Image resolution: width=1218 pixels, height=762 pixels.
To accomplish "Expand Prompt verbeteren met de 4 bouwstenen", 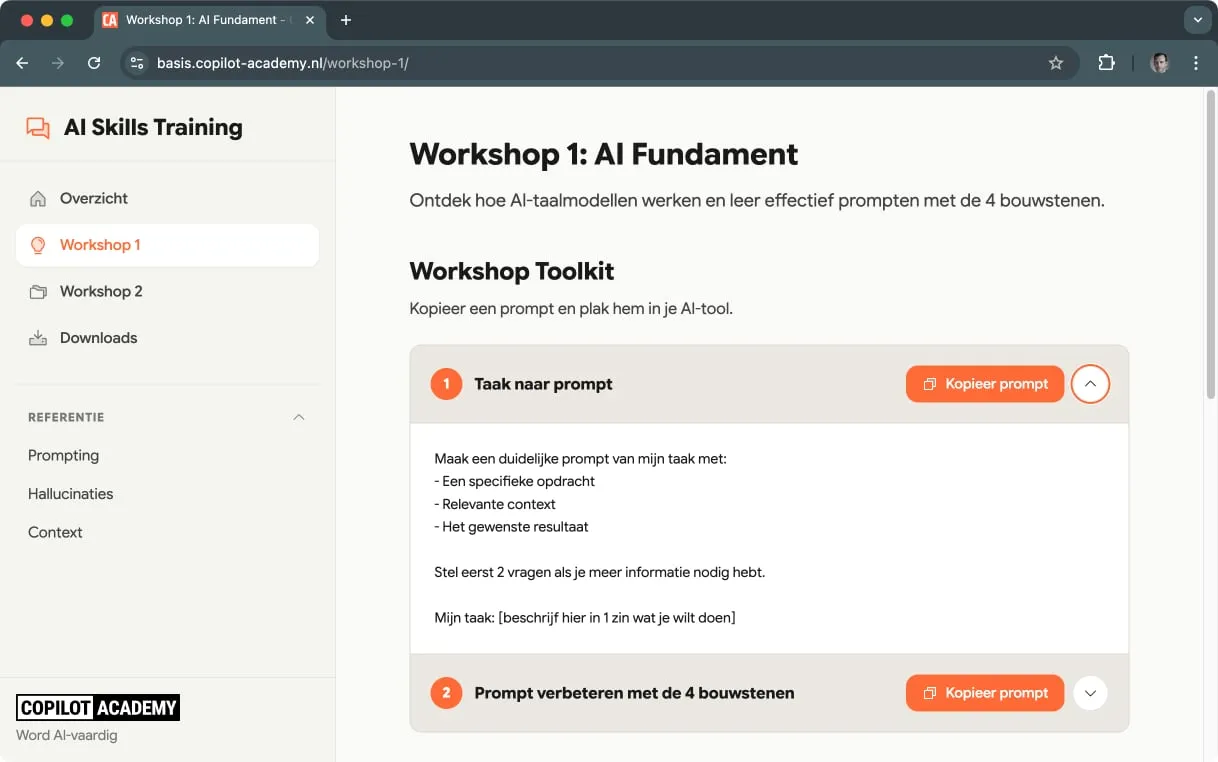I will pyautogui.click(x=1090, y=692).
